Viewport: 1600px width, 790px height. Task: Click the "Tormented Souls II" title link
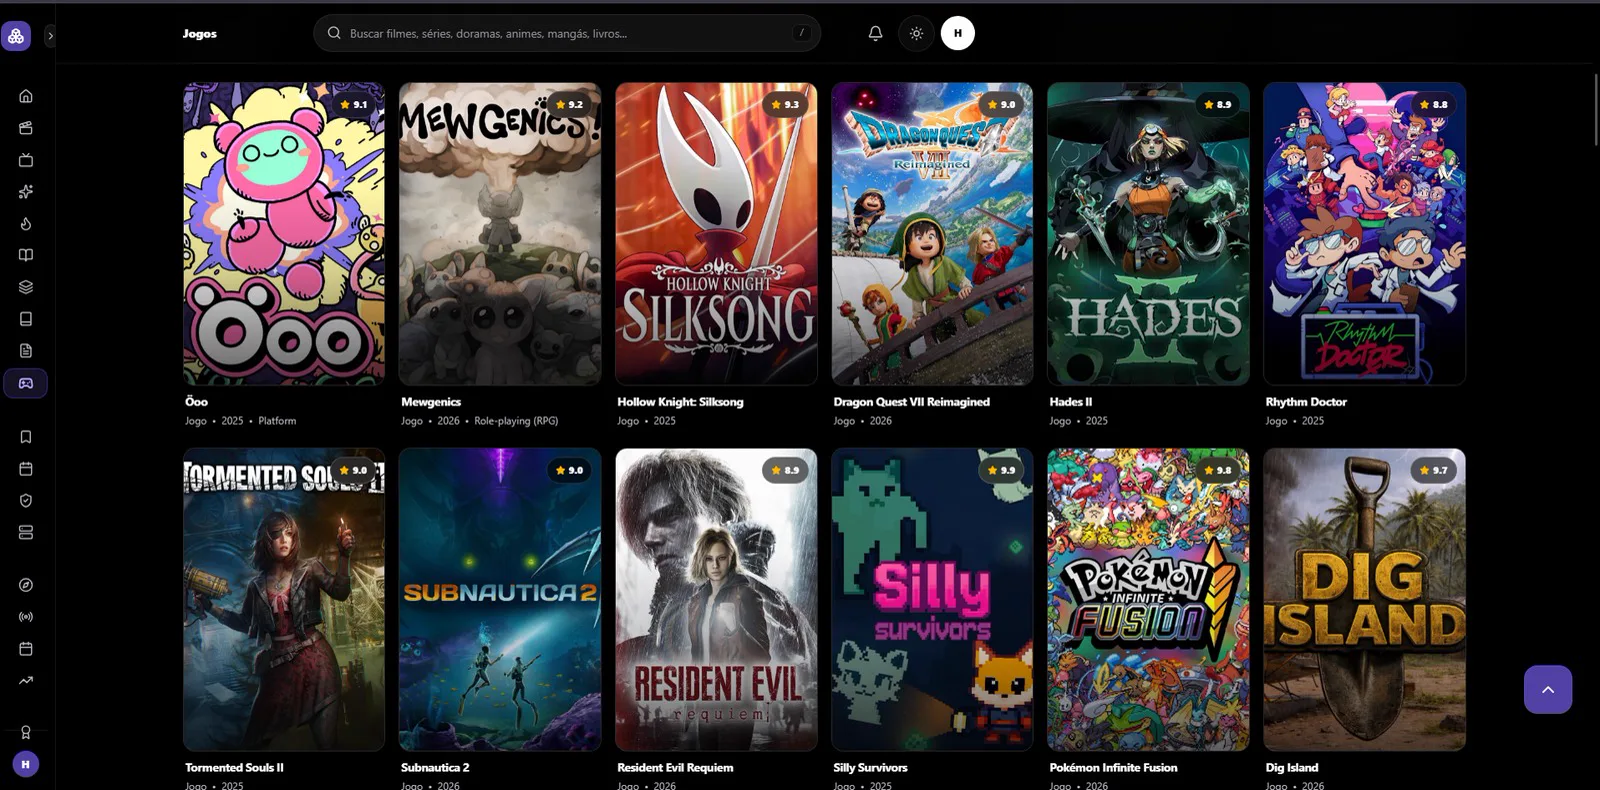click(x=234, y=767)
